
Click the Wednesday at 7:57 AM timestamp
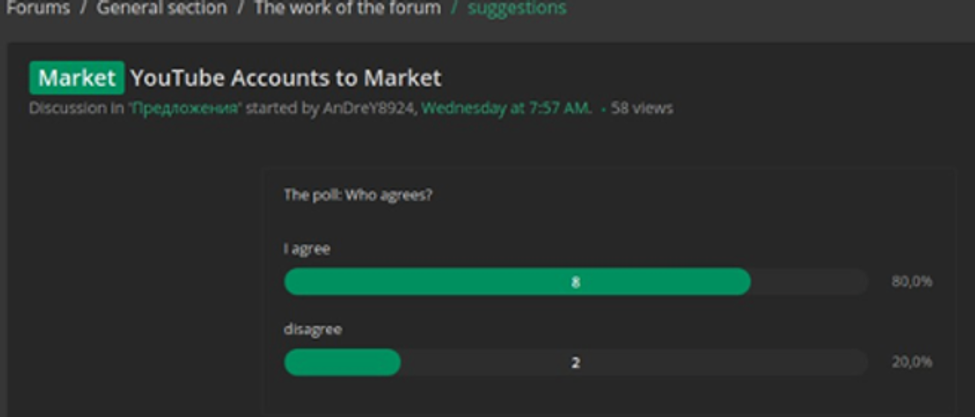[x=506, y=108]
